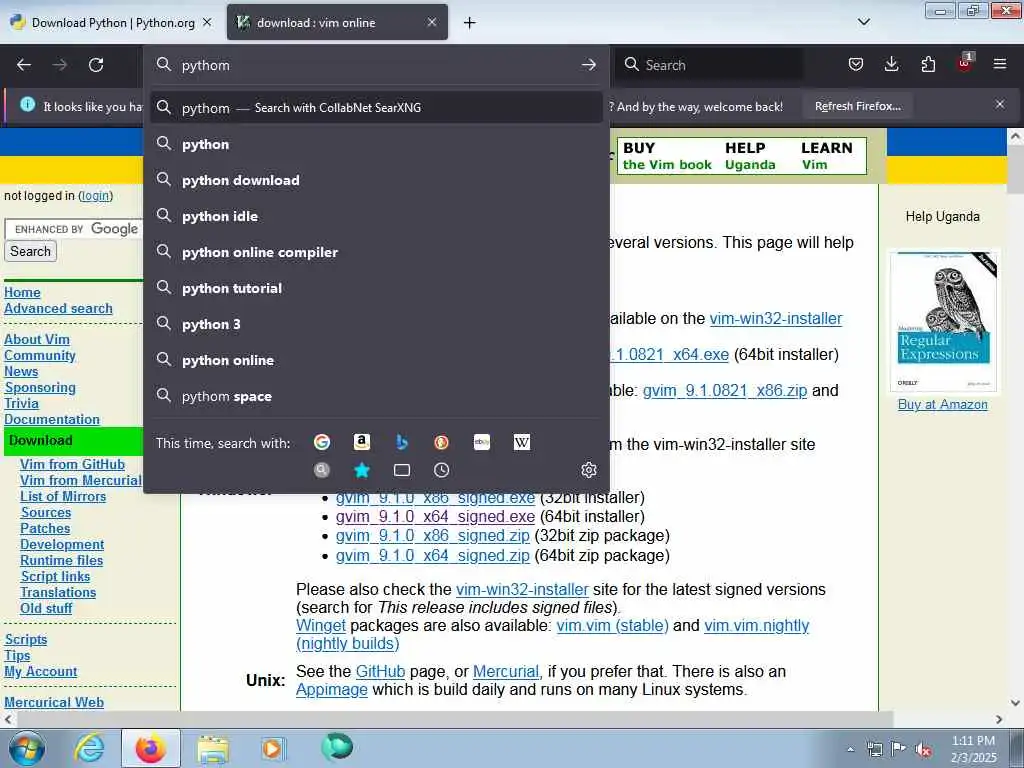The width and height of the screenshot is (1024, 768).
Task: Open About Vim link
Action: click(37, 339)
